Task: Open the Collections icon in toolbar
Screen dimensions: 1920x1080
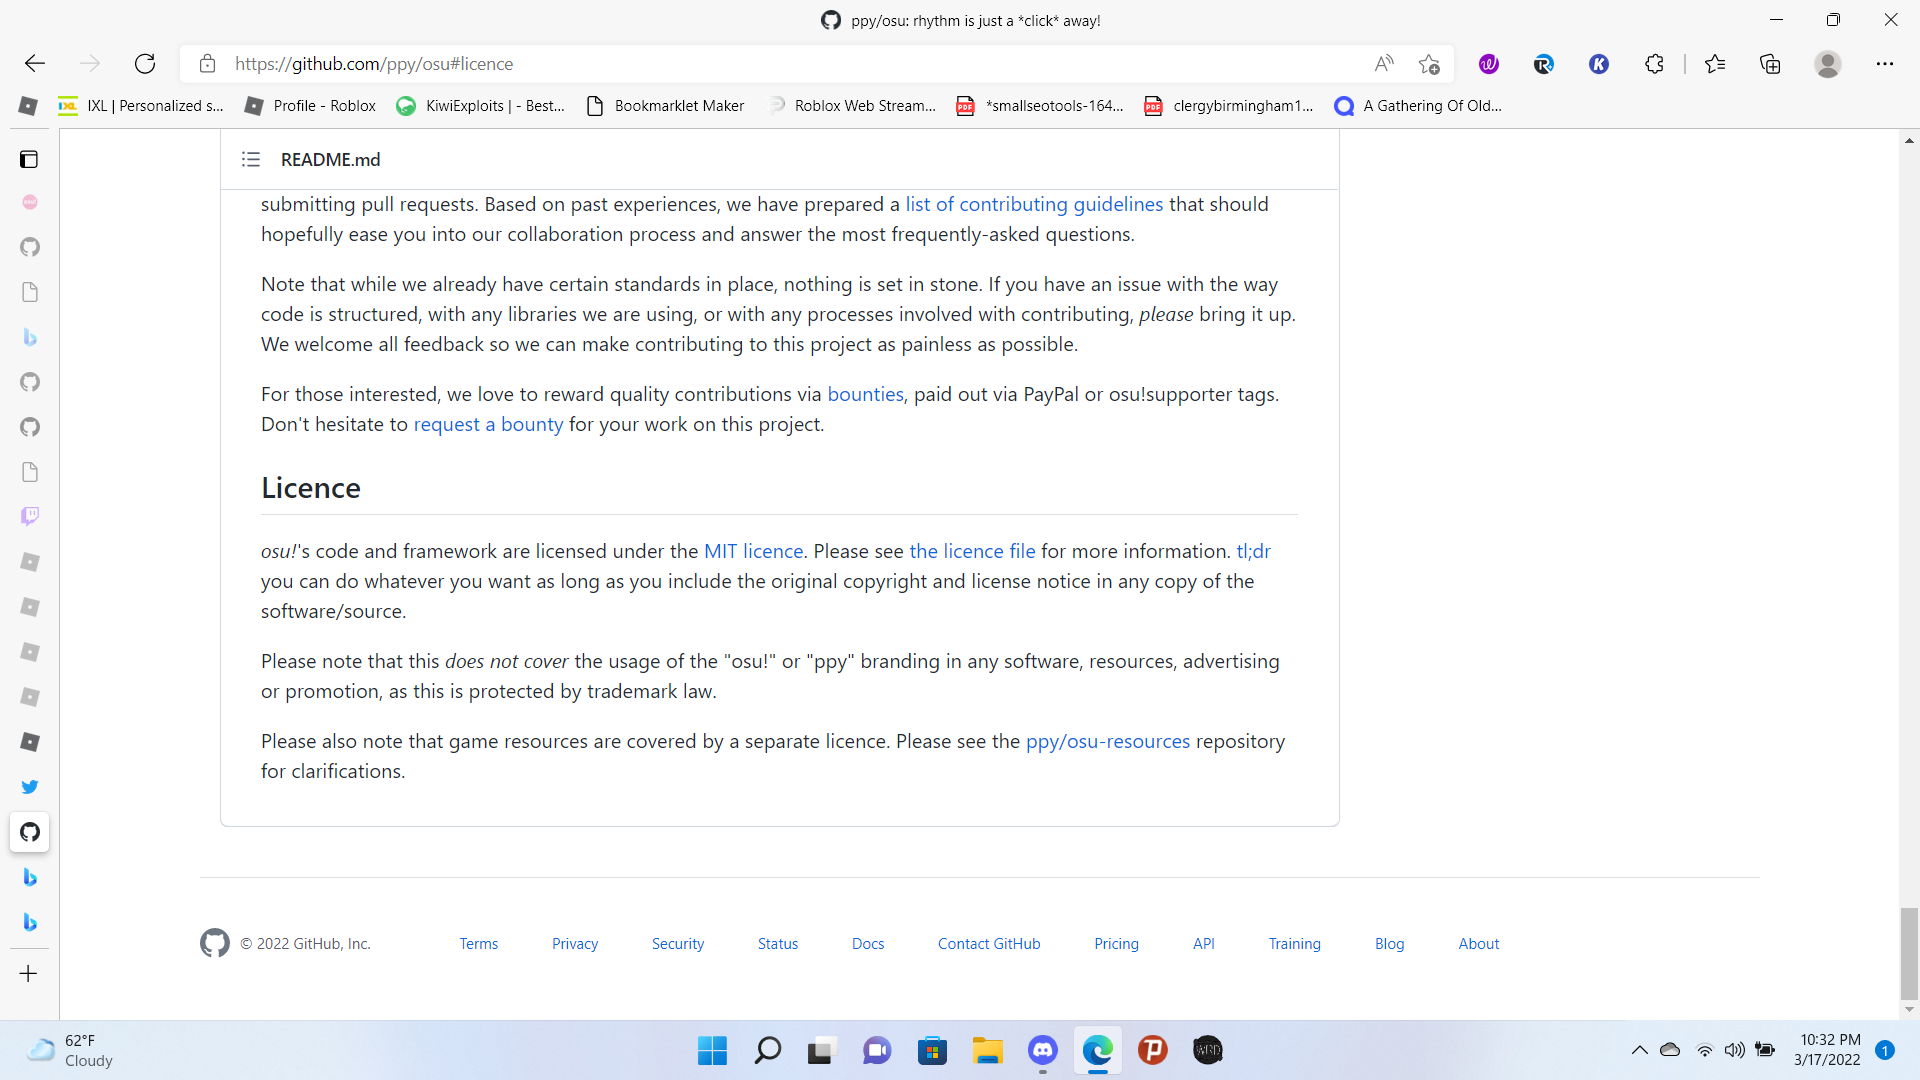Action: click(x=1770, y=64)
